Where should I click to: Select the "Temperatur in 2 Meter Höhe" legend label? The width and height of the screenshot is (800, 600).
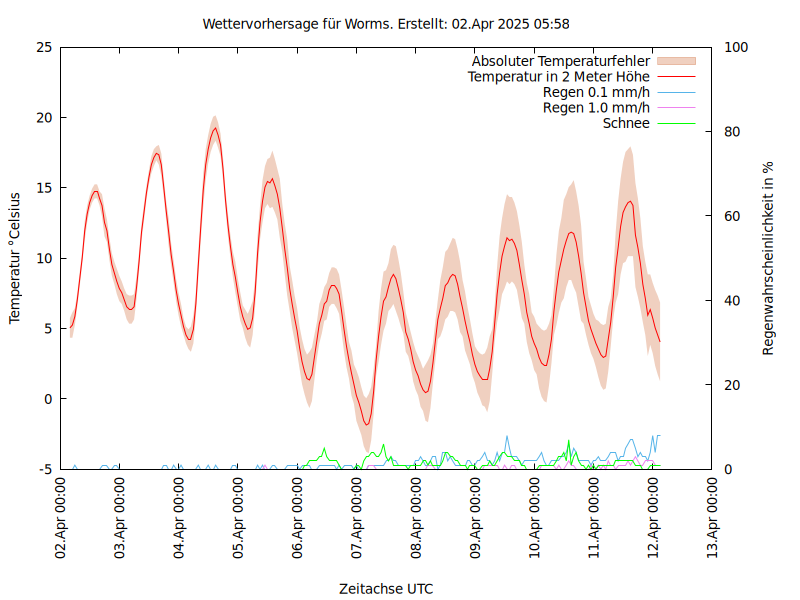pos(559,77)
